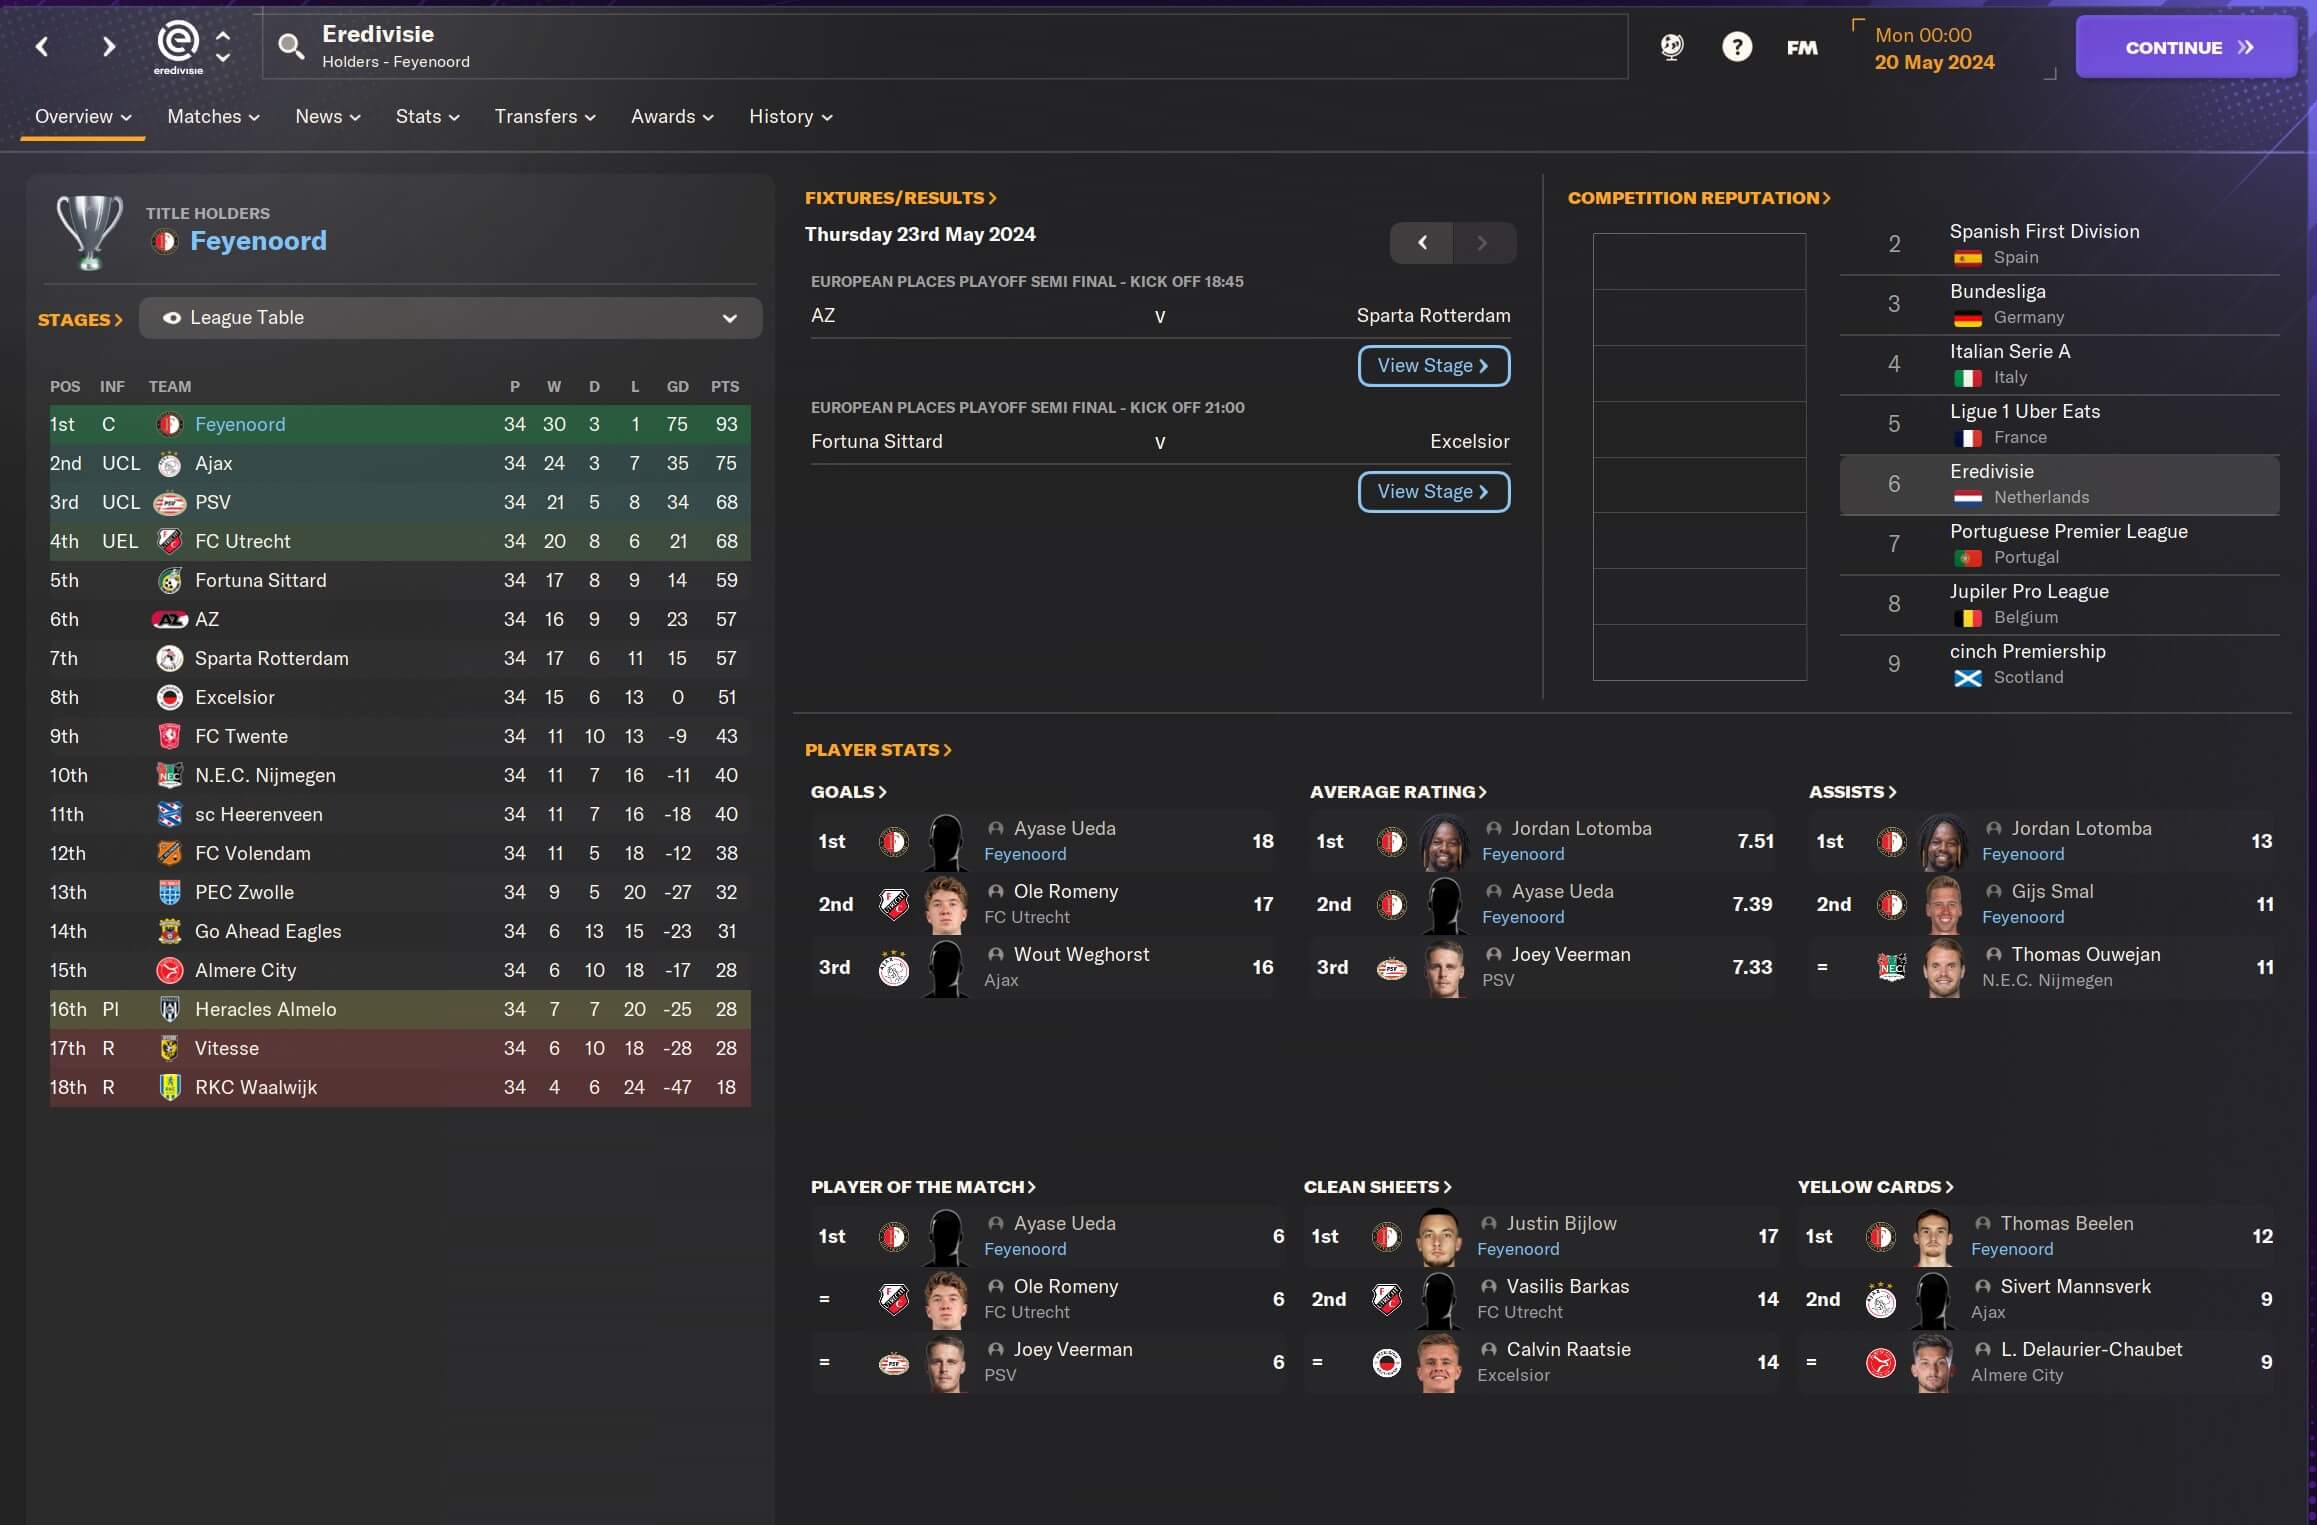Open the GOALS stats link
2317x1525 pixels.
click(848, 792)
